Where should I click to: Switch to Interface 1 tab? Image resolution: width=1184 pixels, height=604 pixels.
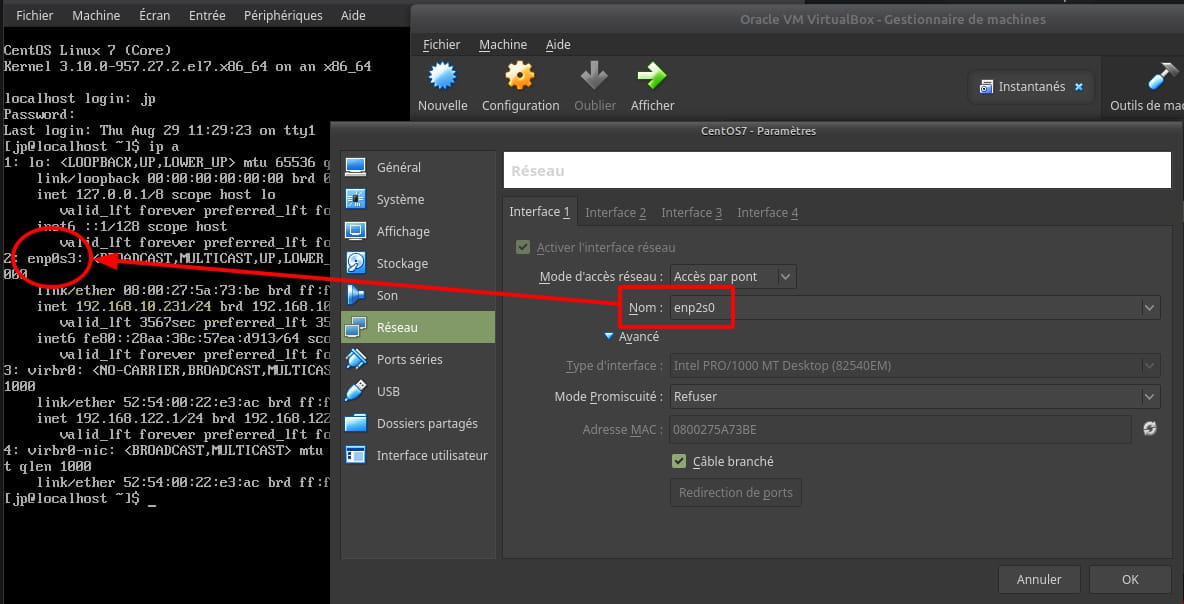point(540,212)
